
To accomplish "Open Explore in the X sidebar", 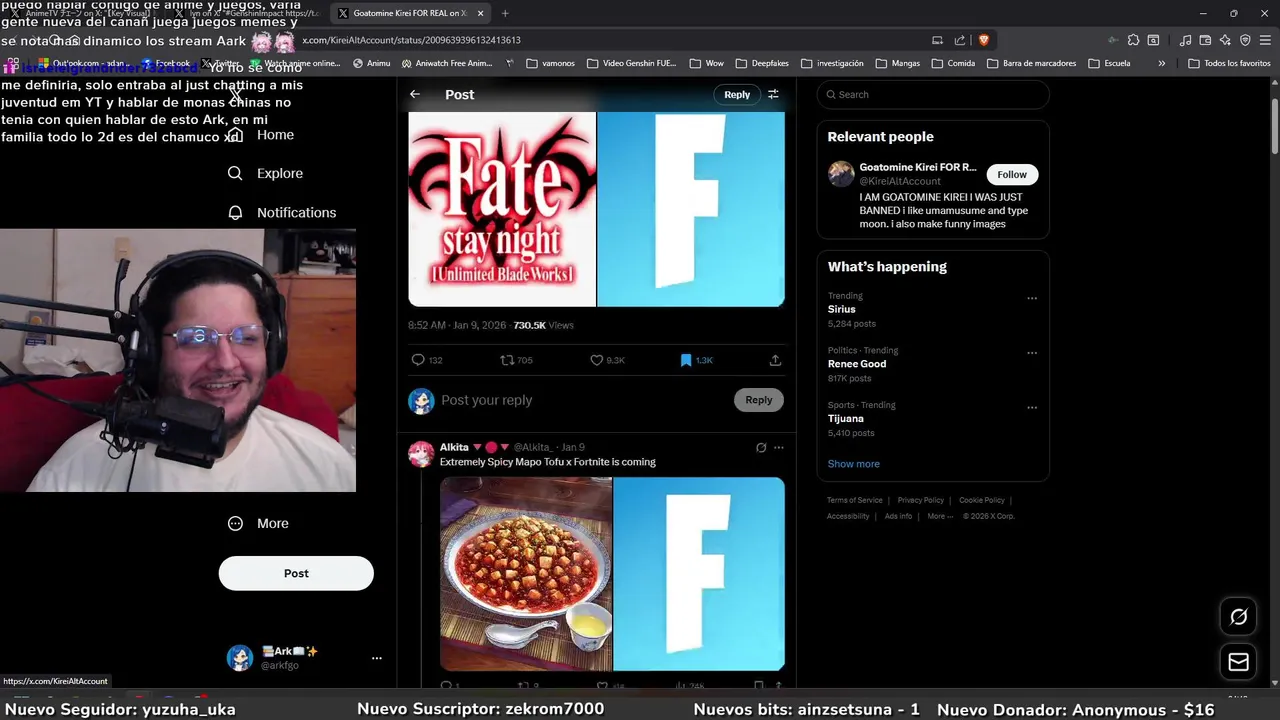I will click(x=265, y=173).
